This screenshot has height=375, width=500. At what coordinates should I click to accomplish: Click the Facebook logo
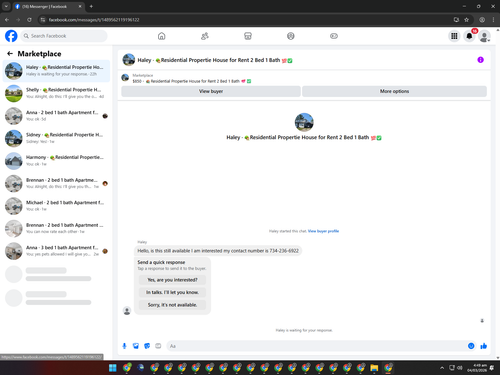point(11,36)
